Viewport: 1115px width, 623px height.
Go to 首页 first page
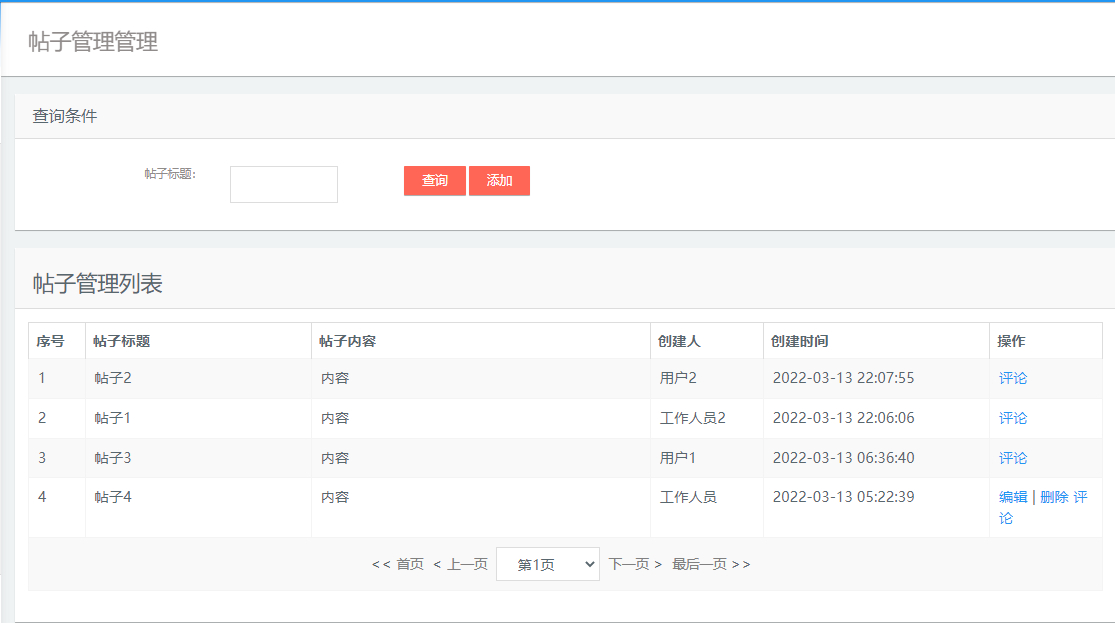[398, 564]
